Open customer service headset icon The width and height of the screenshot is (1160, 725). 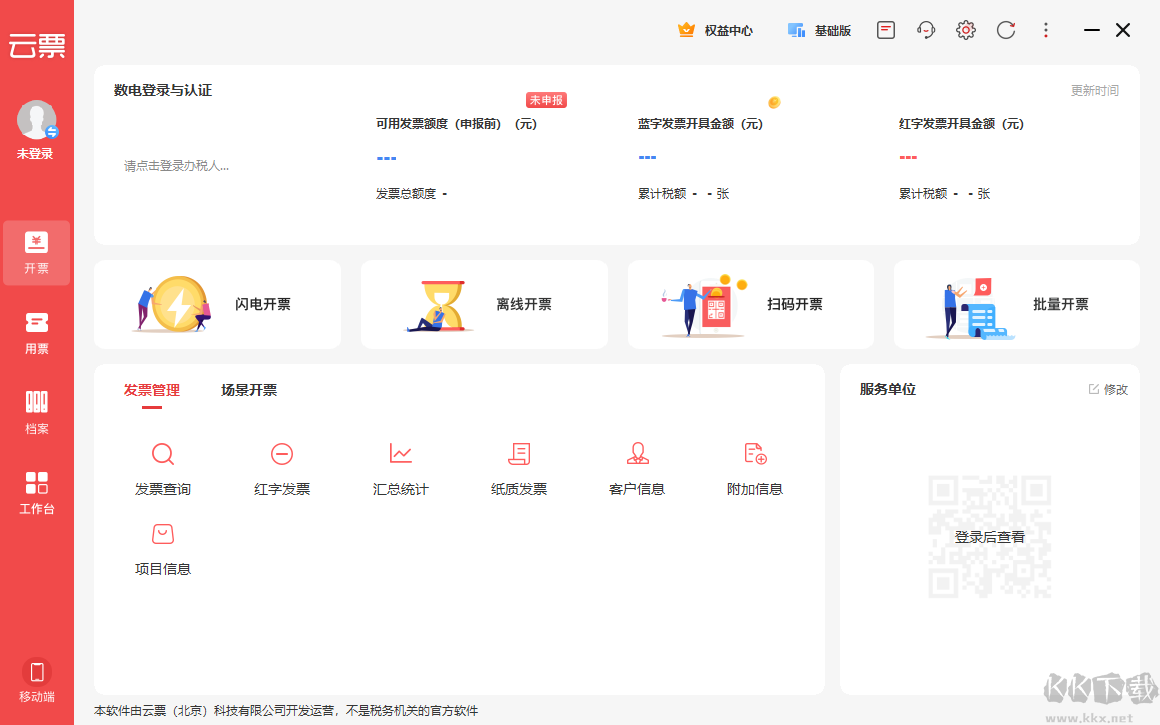coord(925,30)
